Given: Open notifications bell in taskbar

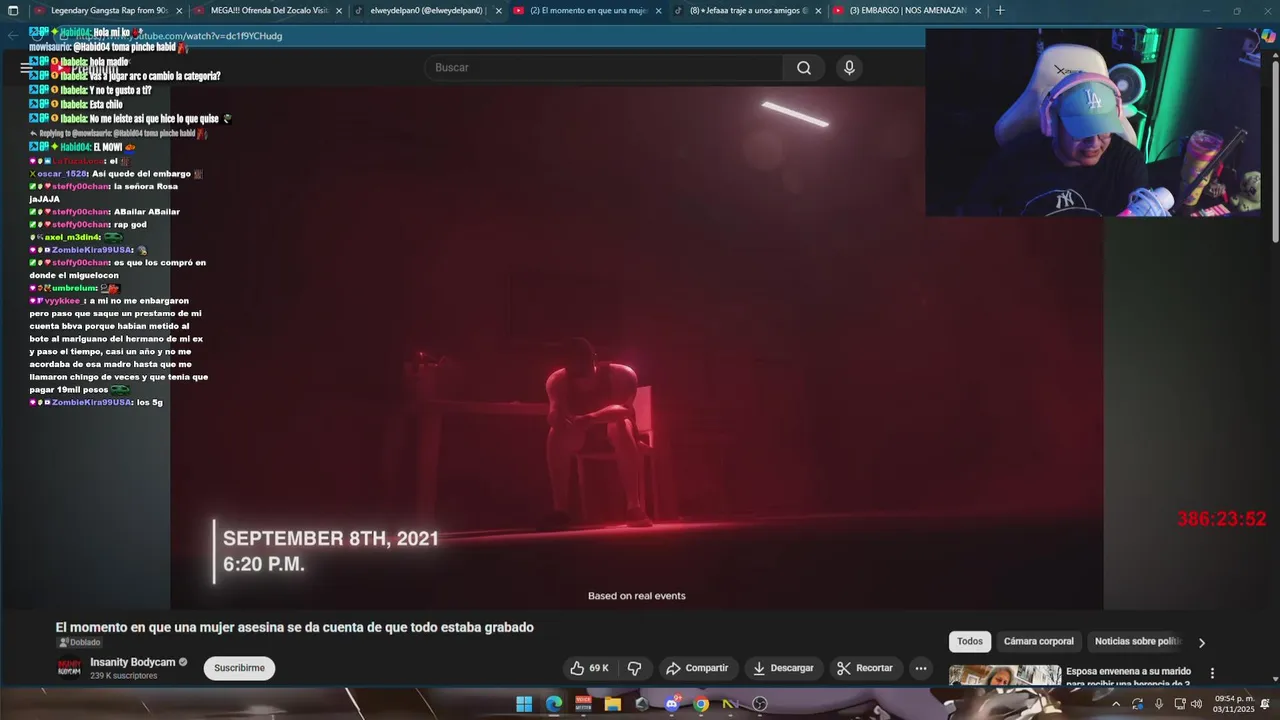Looking at the screenshot, I should coord(1265,704).
